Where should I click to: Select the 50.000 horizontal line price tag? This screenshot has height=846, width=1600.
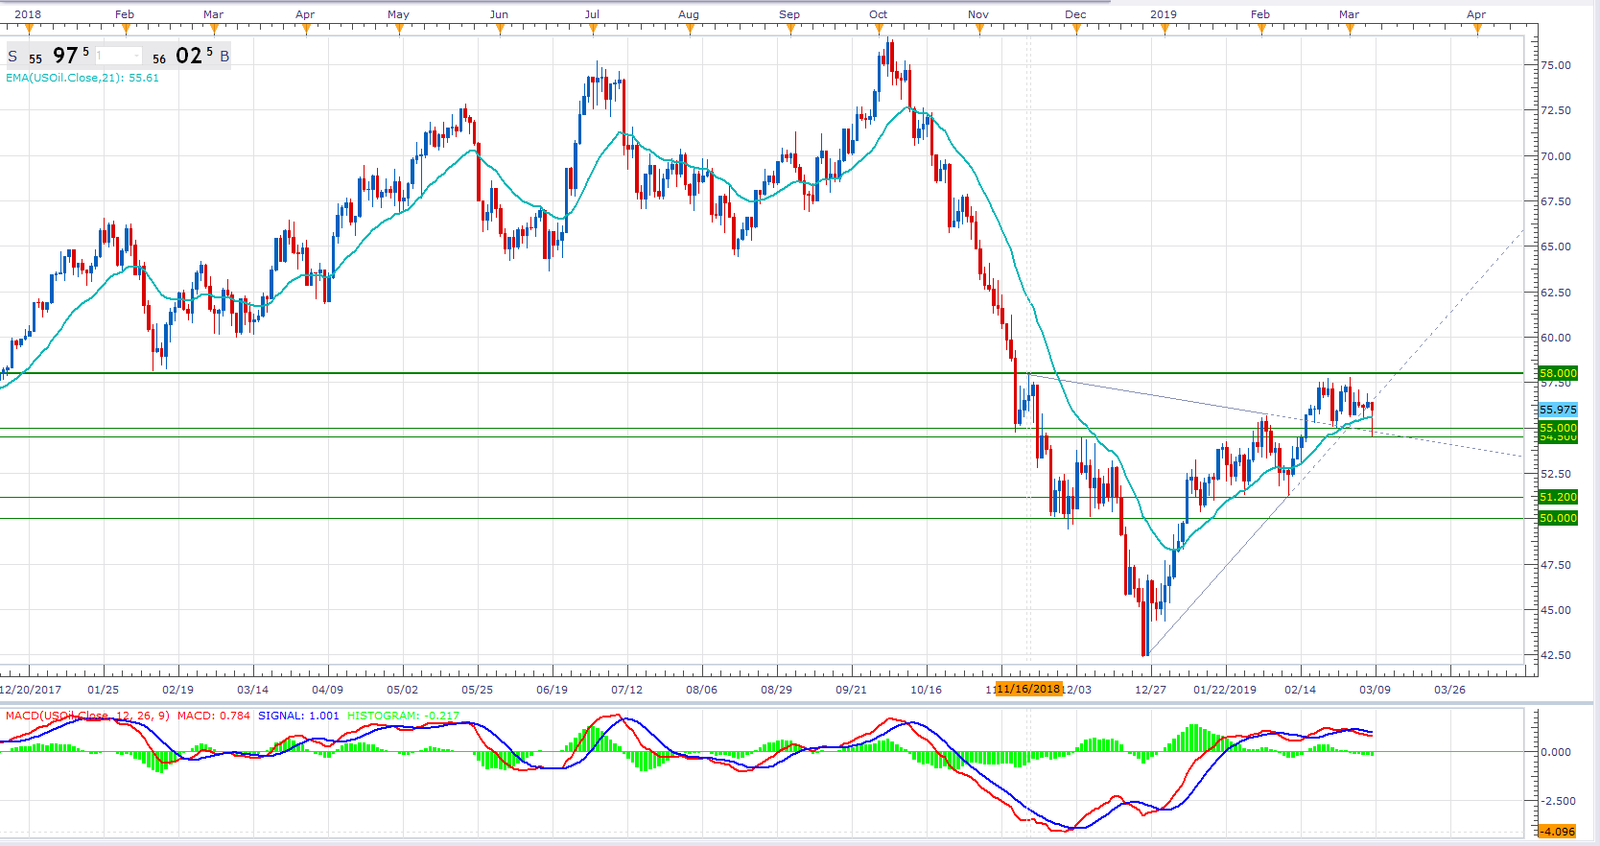pos(1558,518)
